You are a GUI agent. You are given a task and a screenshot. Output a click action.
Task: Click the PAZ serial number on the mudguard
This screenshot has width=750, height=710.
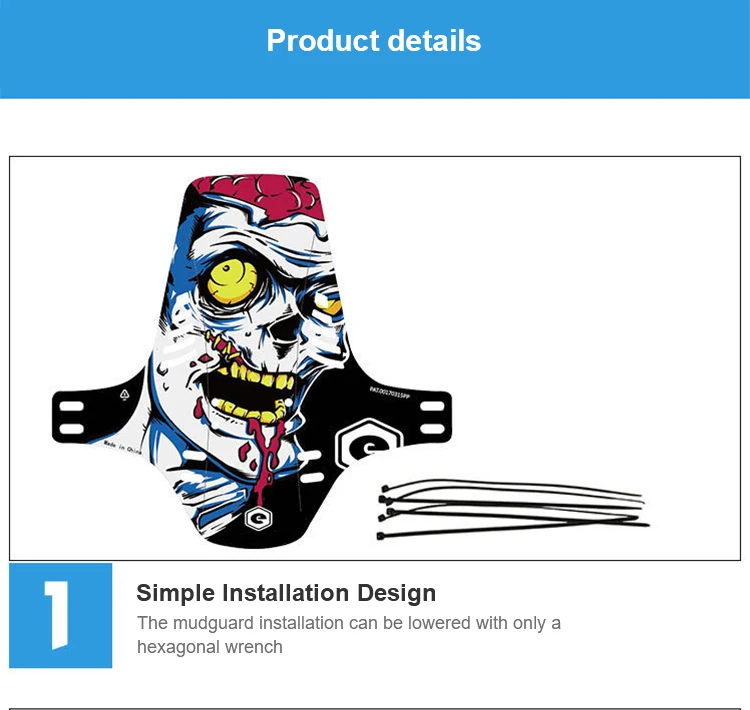(389, 393)
